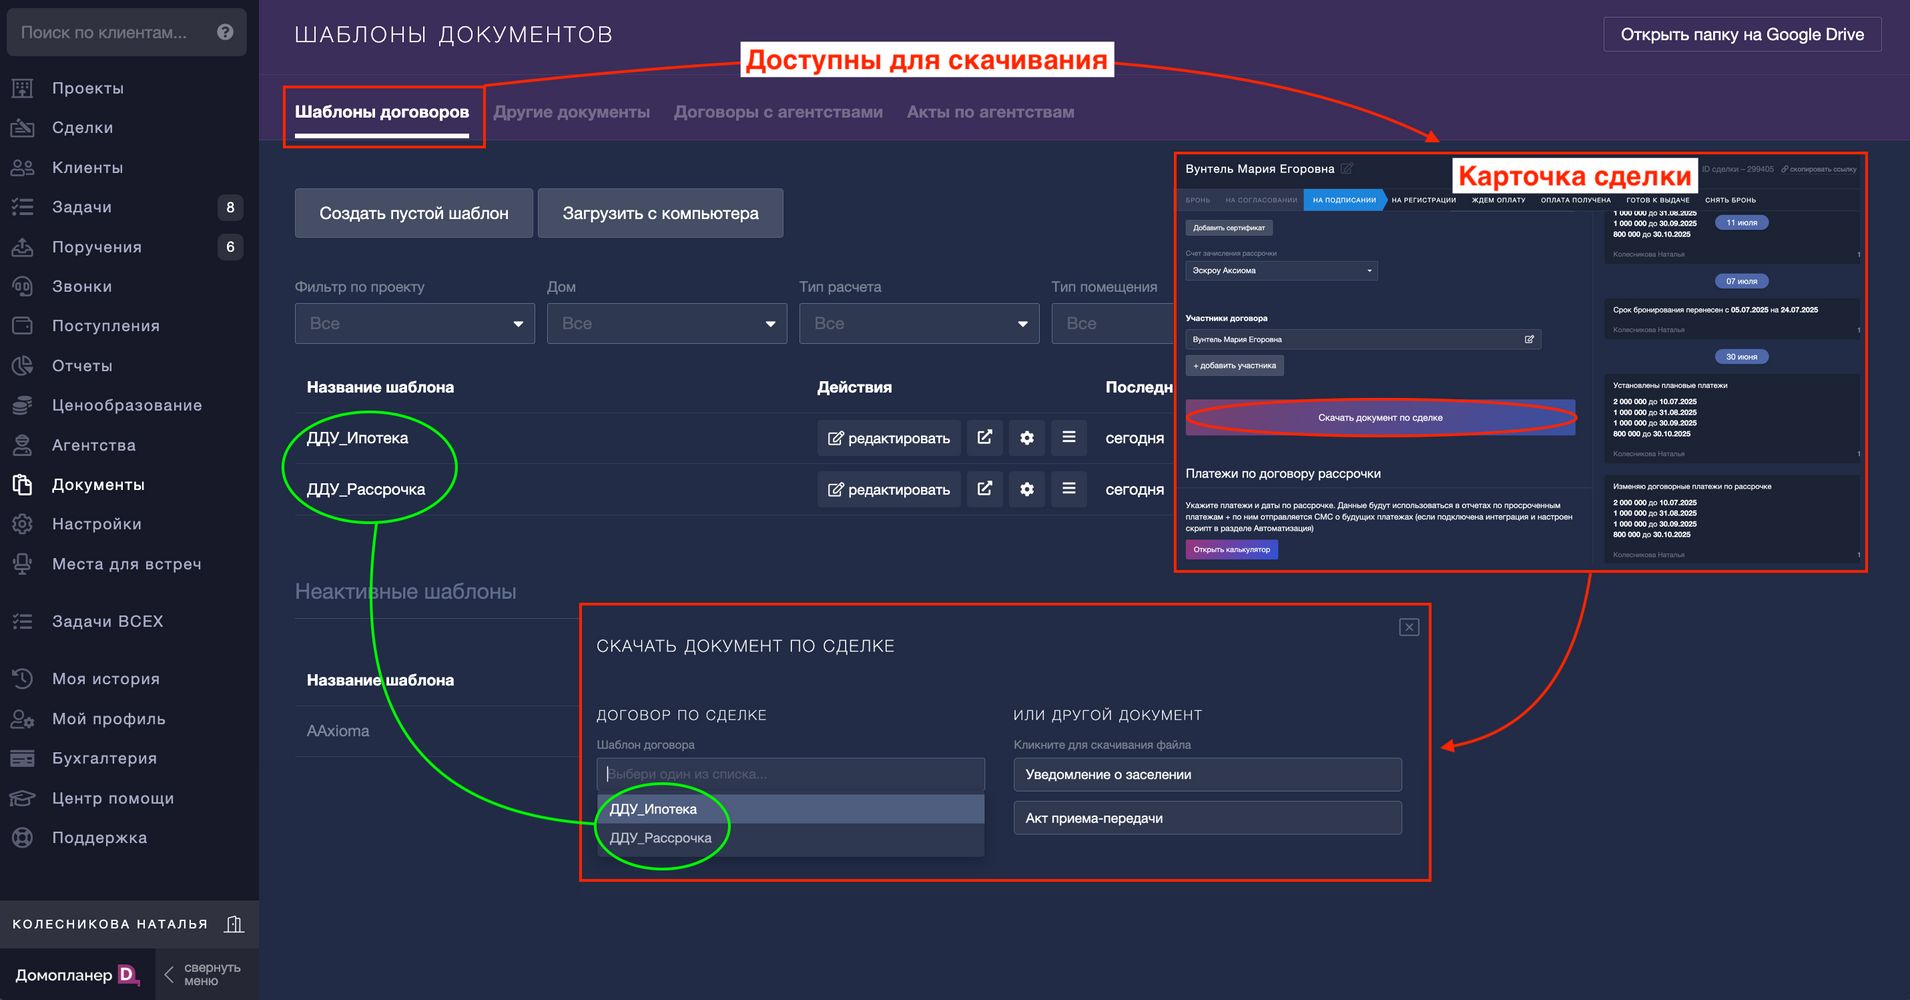The image size is (1910, 1000).
Task: Open Центр помощи in the sidebar
Action: point(112,798)
